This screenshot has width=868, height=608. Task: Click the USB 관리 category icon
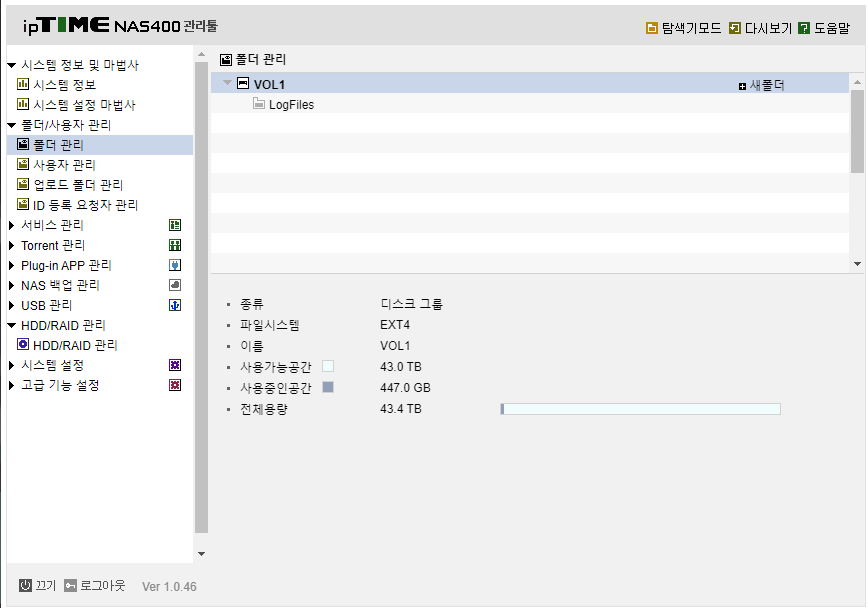click(175, 305)
